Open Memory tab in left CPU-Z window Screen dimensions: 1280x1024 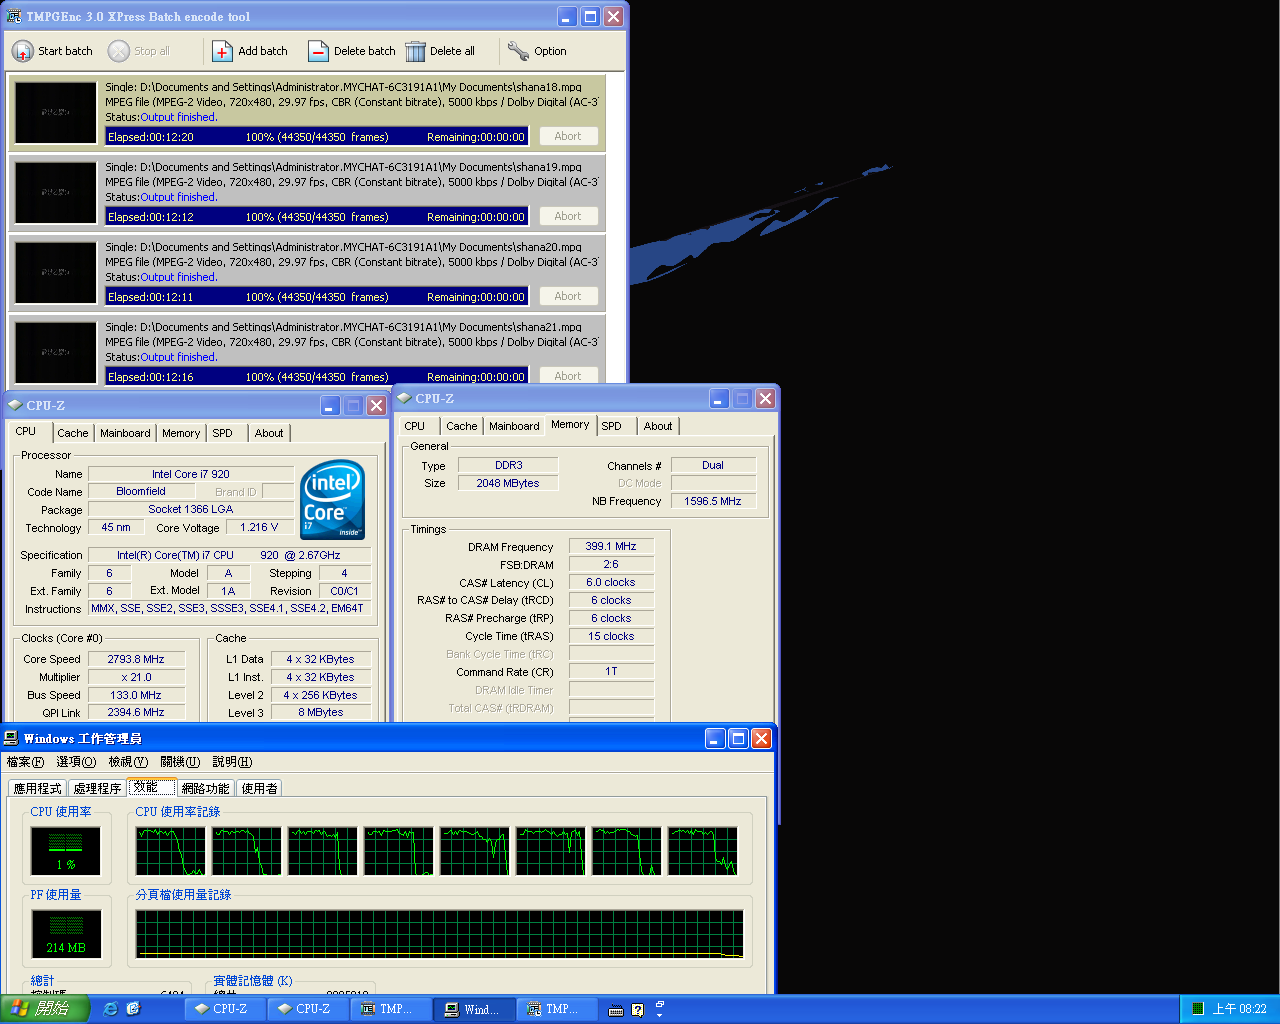[181, 433]
